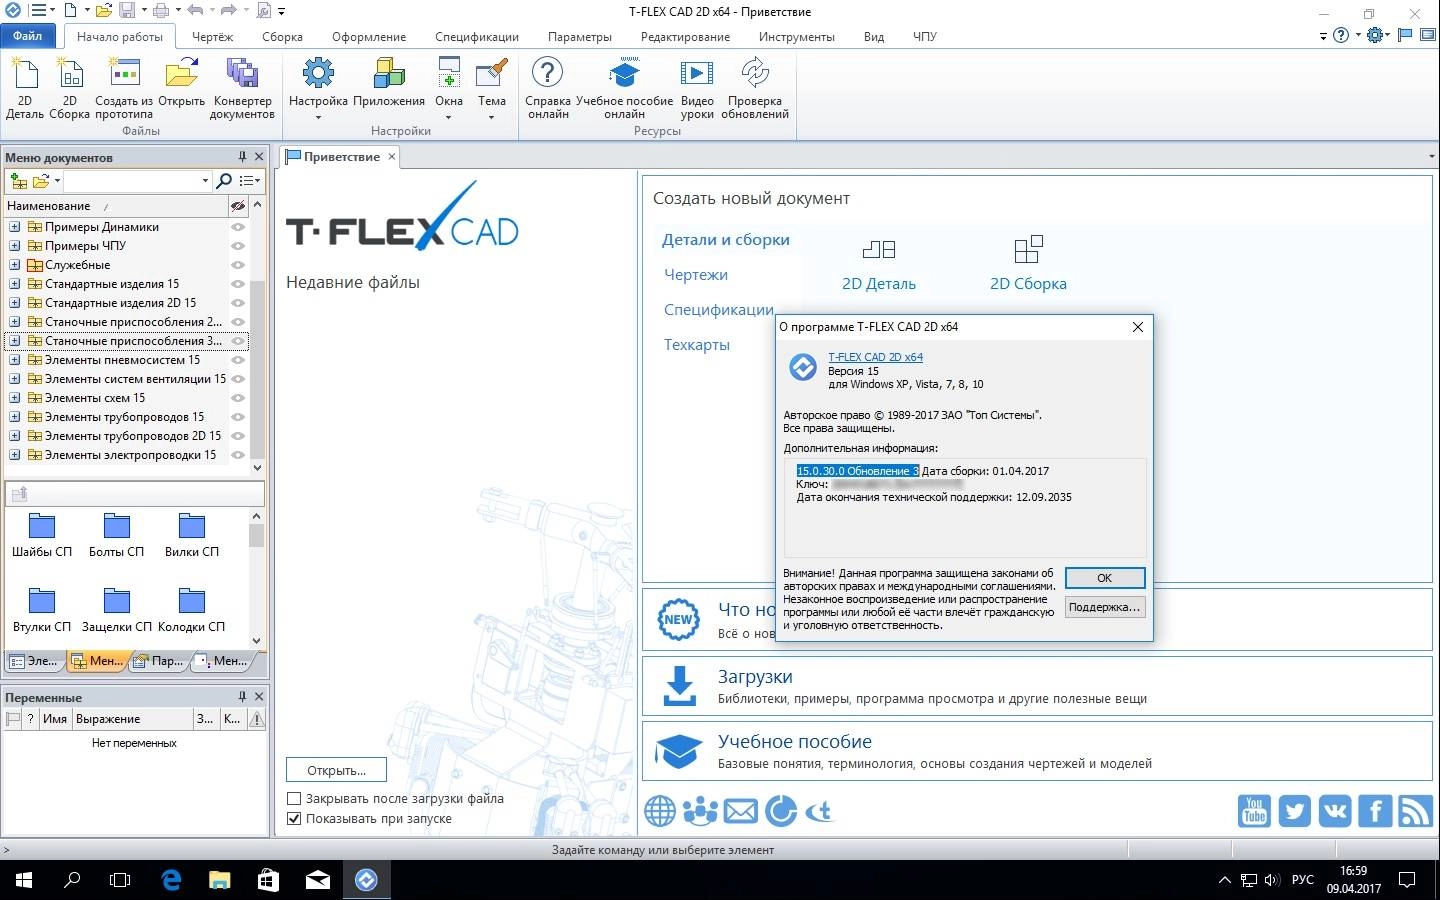The height and width of the screenshot is (900, 1440).
Task: Click Открыть... button on welcome page
Action: (336, 770)
